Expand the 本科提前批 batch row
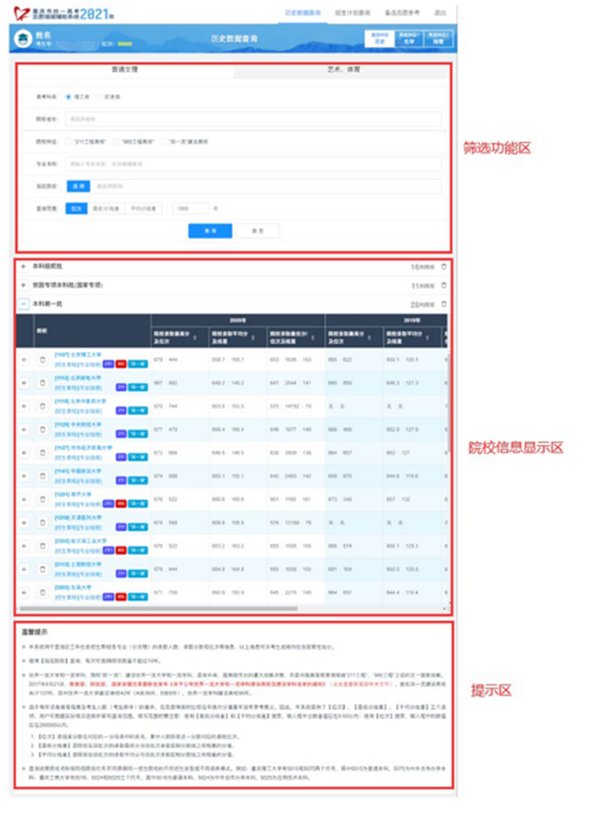Image resolution: width=597 pixels, height=816 pixels. 23,266
